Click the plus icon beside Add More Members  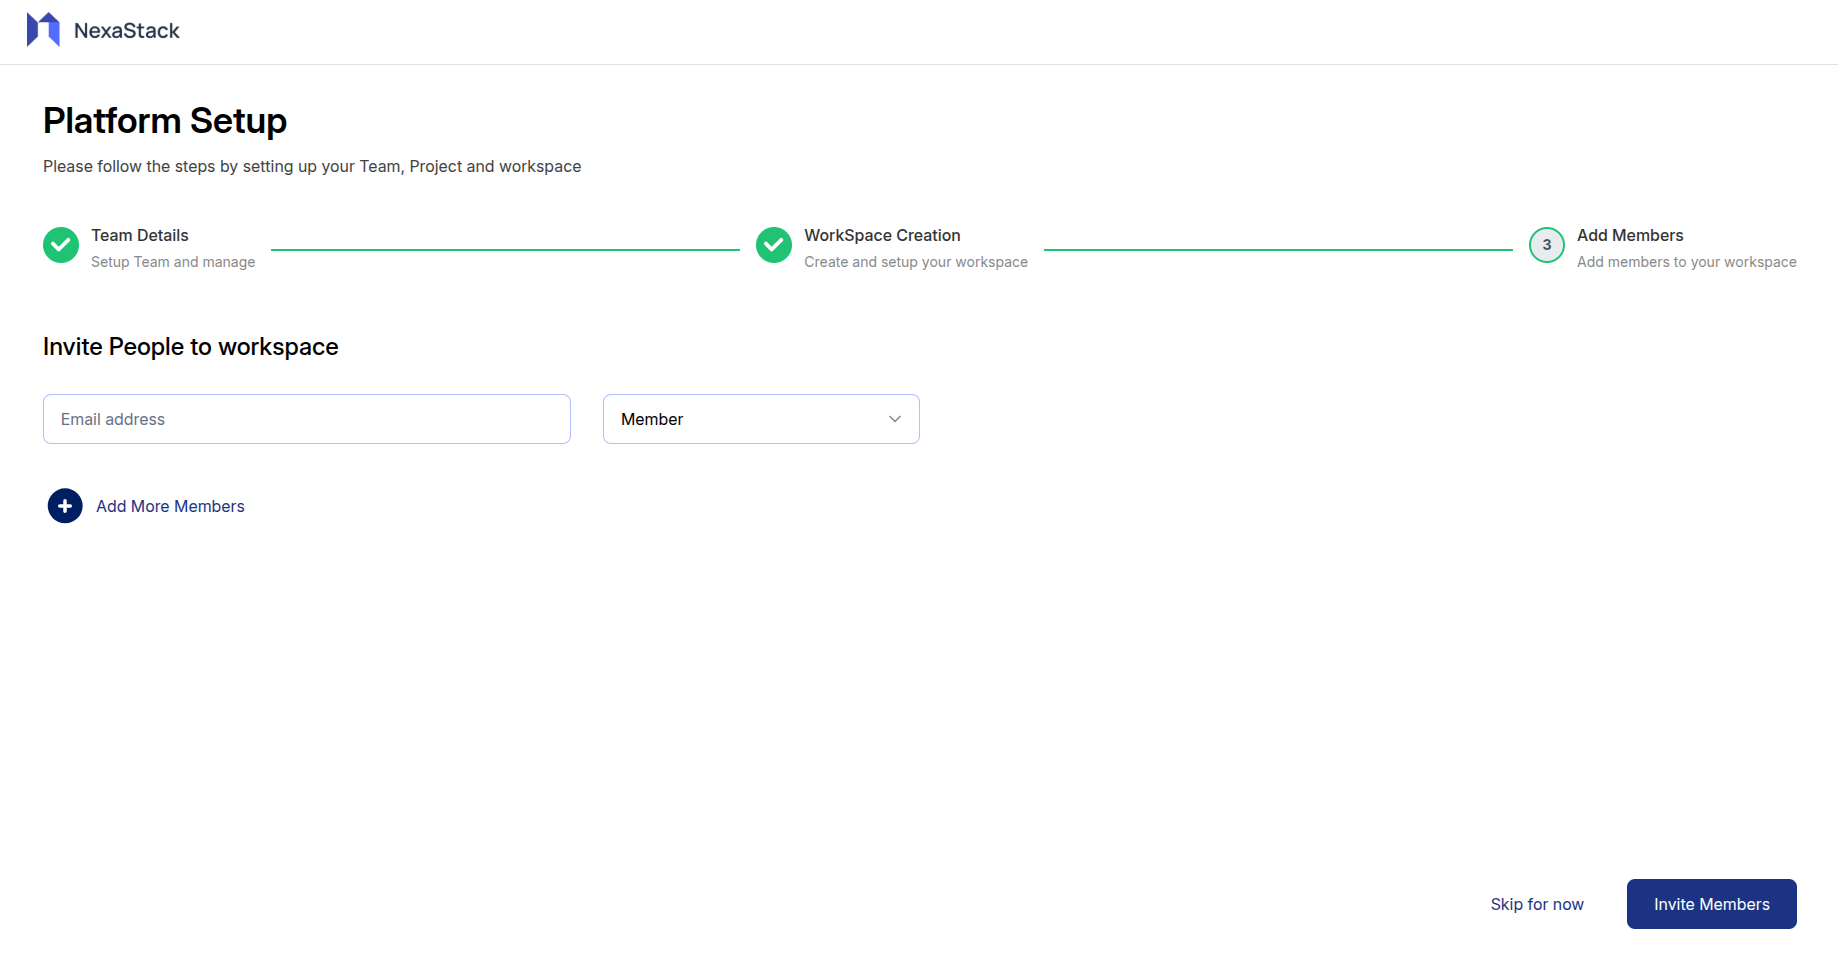pos(64,506)
